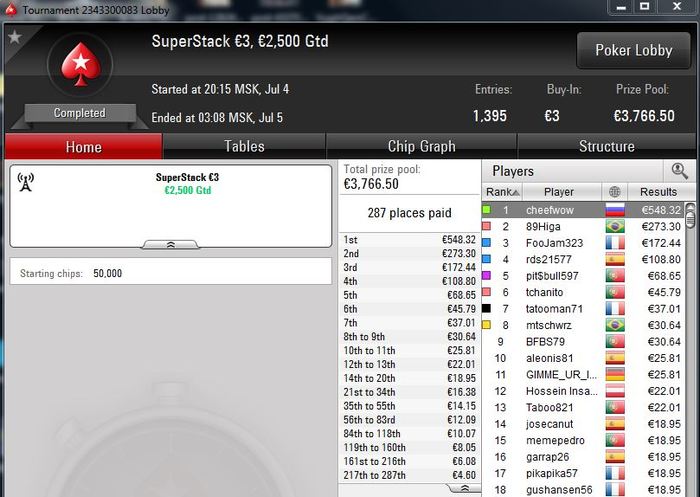The height and width of the screenshot is (497, 700).
Task: Open the player search magnifier icon
Action: [679, 171]
